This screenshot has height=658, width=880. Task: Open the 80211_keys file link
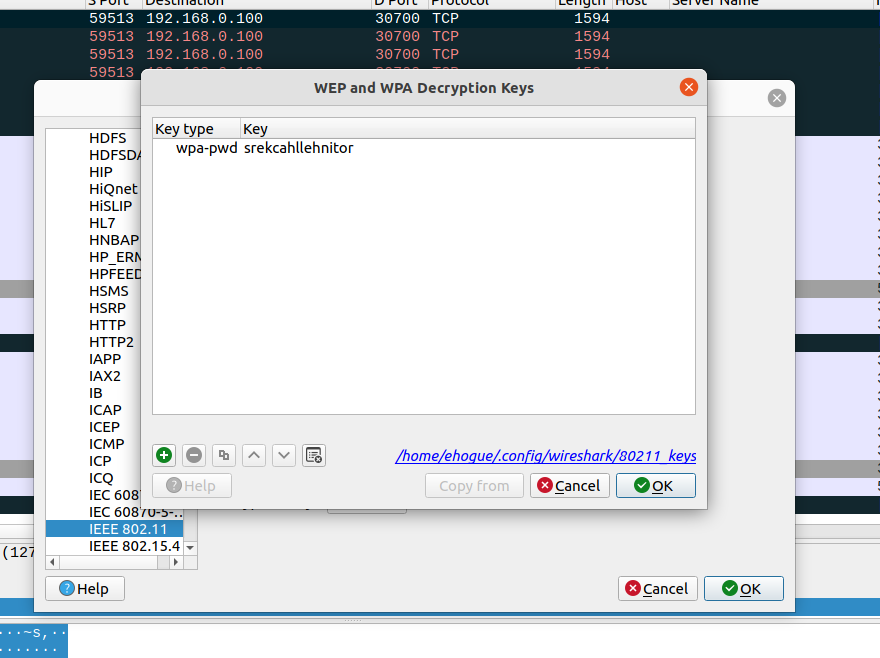click(546, 456)
